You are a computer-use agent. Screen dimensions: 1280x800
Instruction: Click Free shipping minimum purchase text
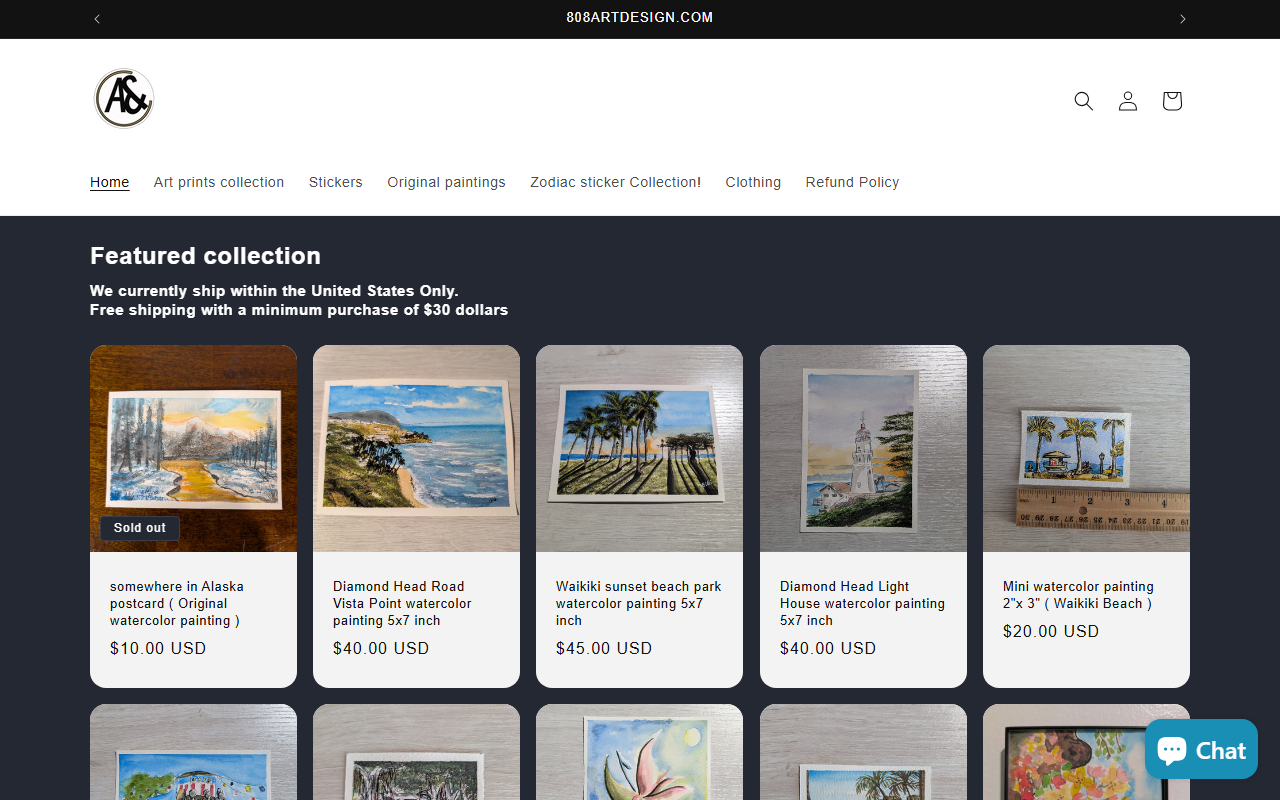coord(299,310)
